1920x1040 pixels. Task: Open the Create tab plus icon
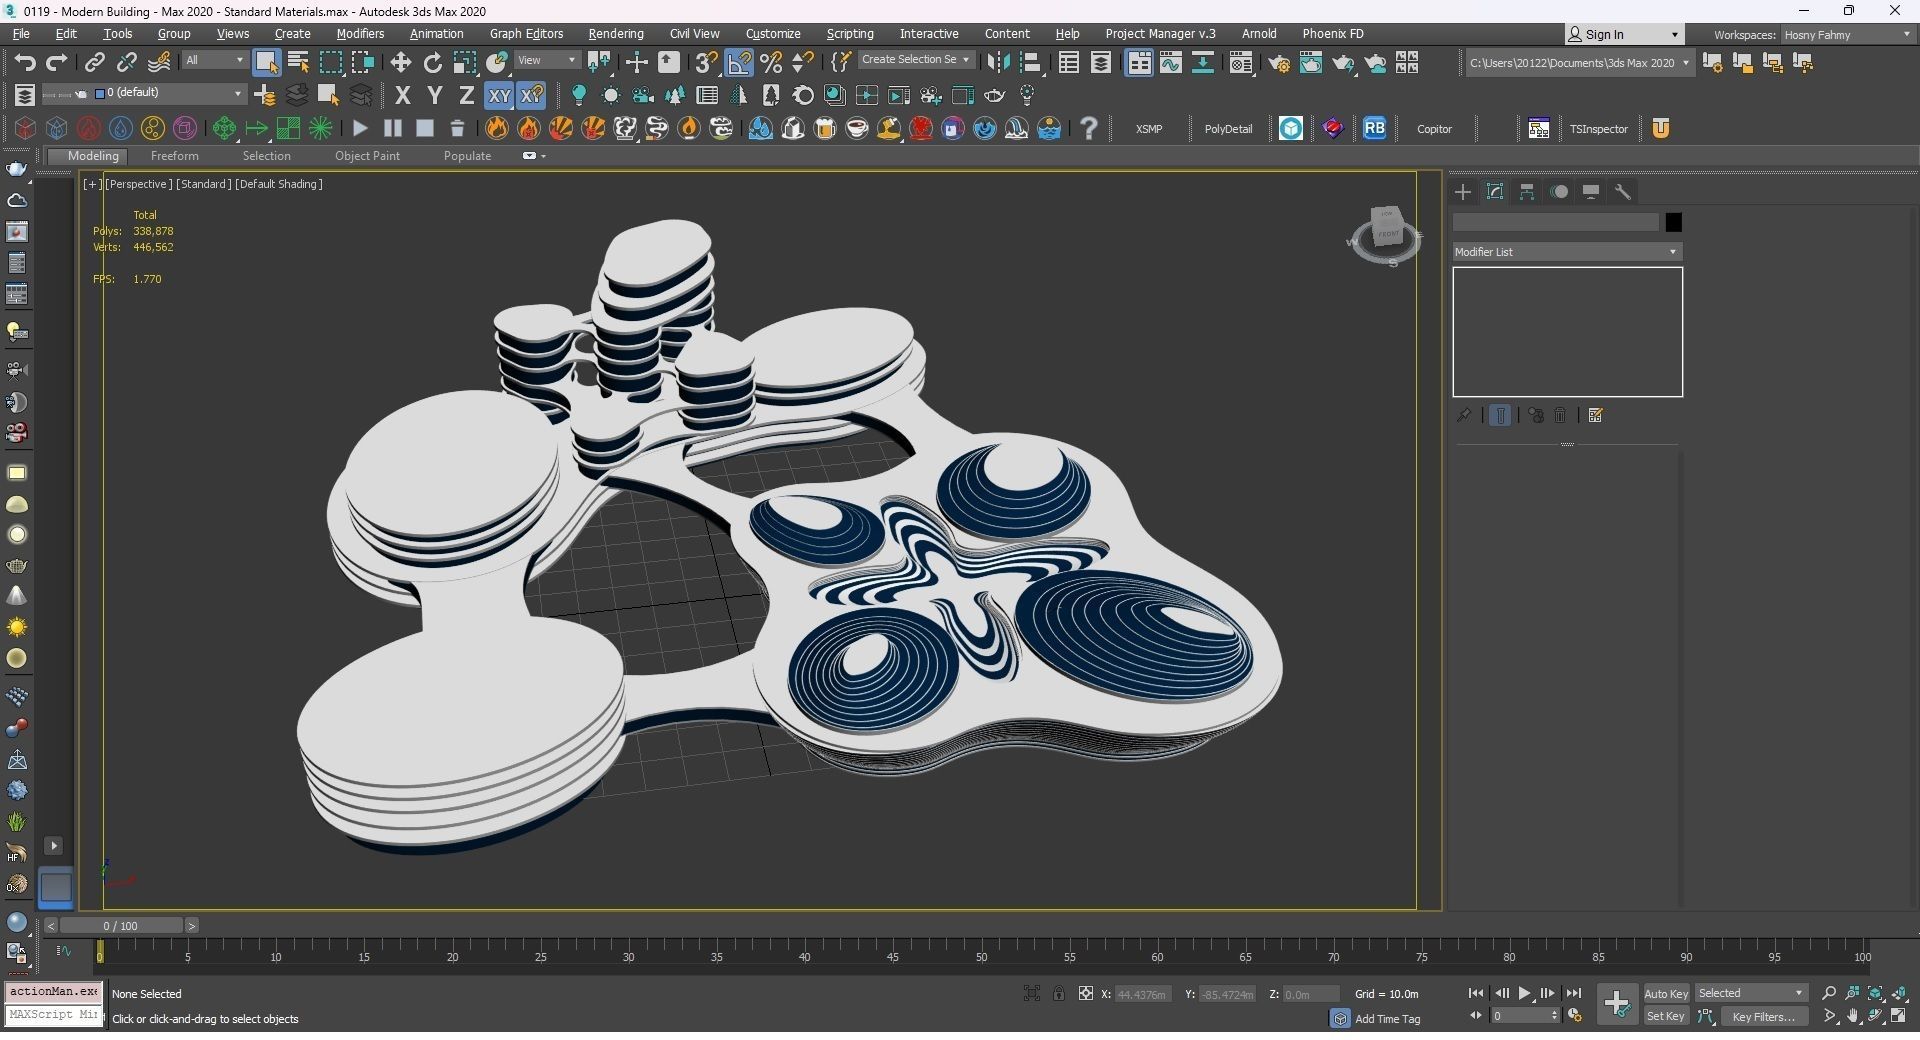pos(1463,192)
